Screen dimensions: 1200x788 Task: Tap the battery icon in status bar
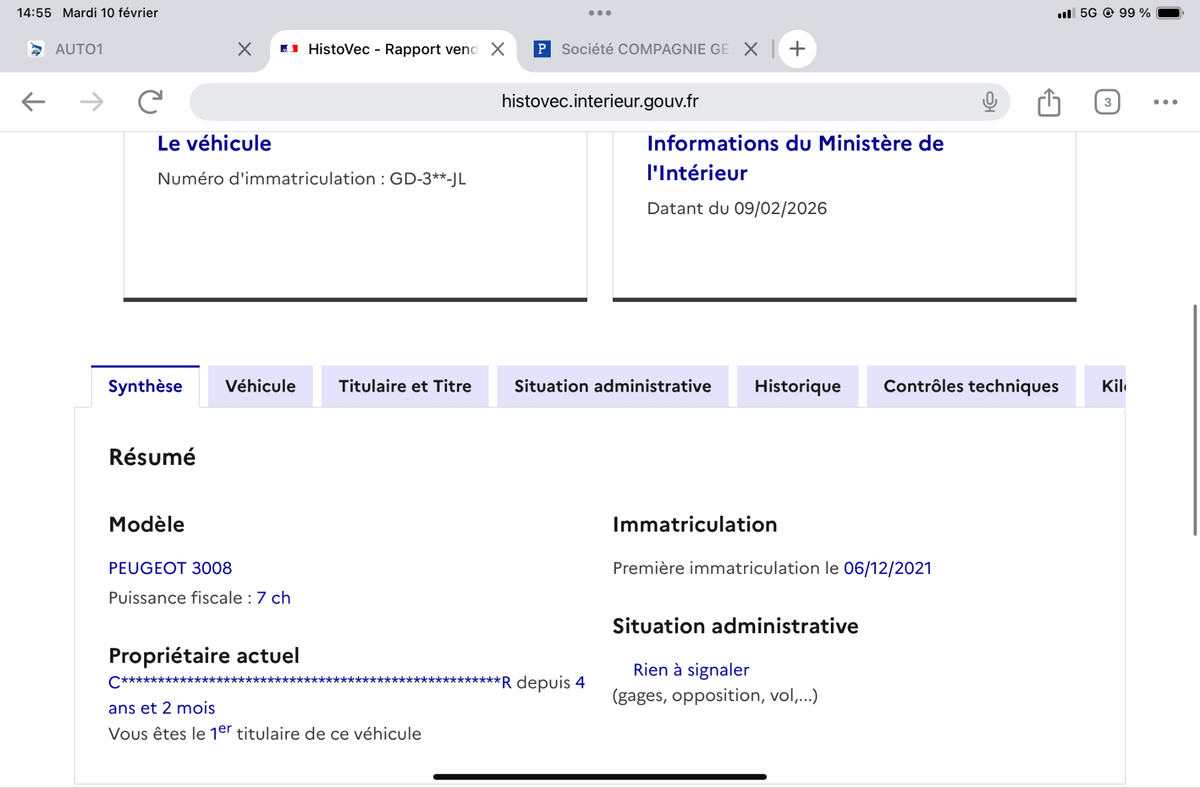coord(1171,13)
